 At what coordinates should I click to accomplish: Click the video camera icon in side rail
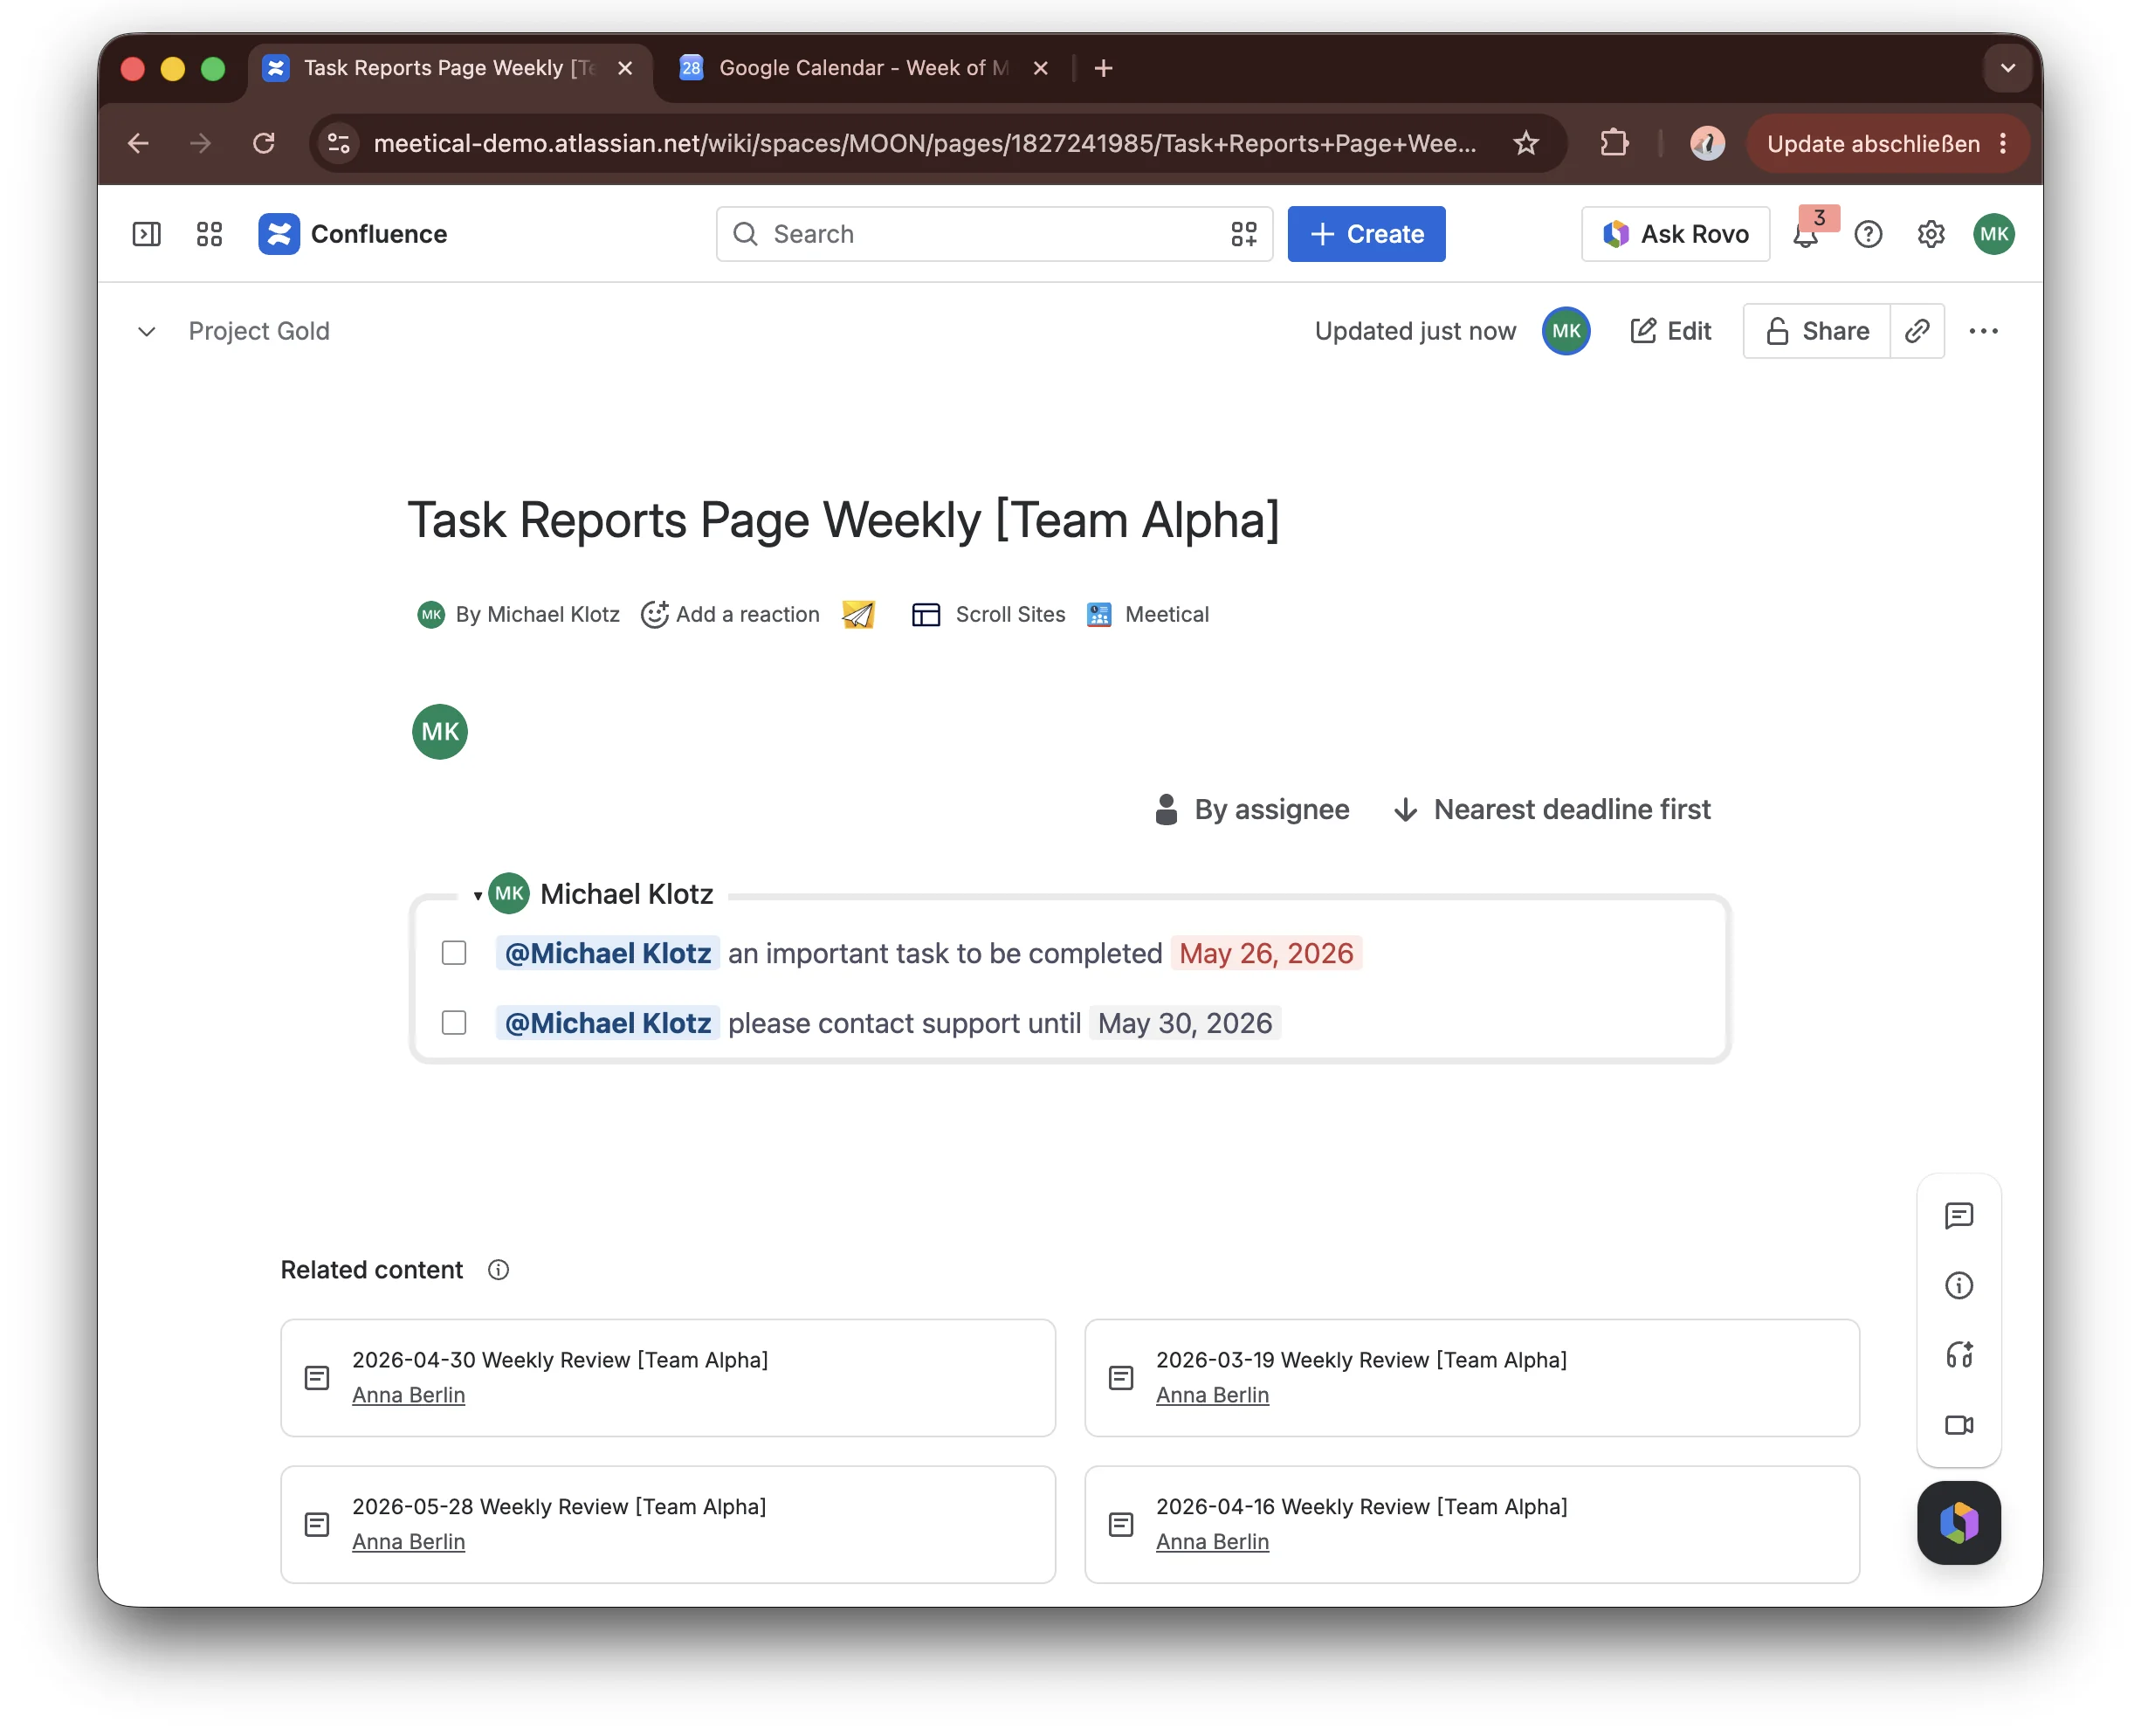click(1958, 1425)
